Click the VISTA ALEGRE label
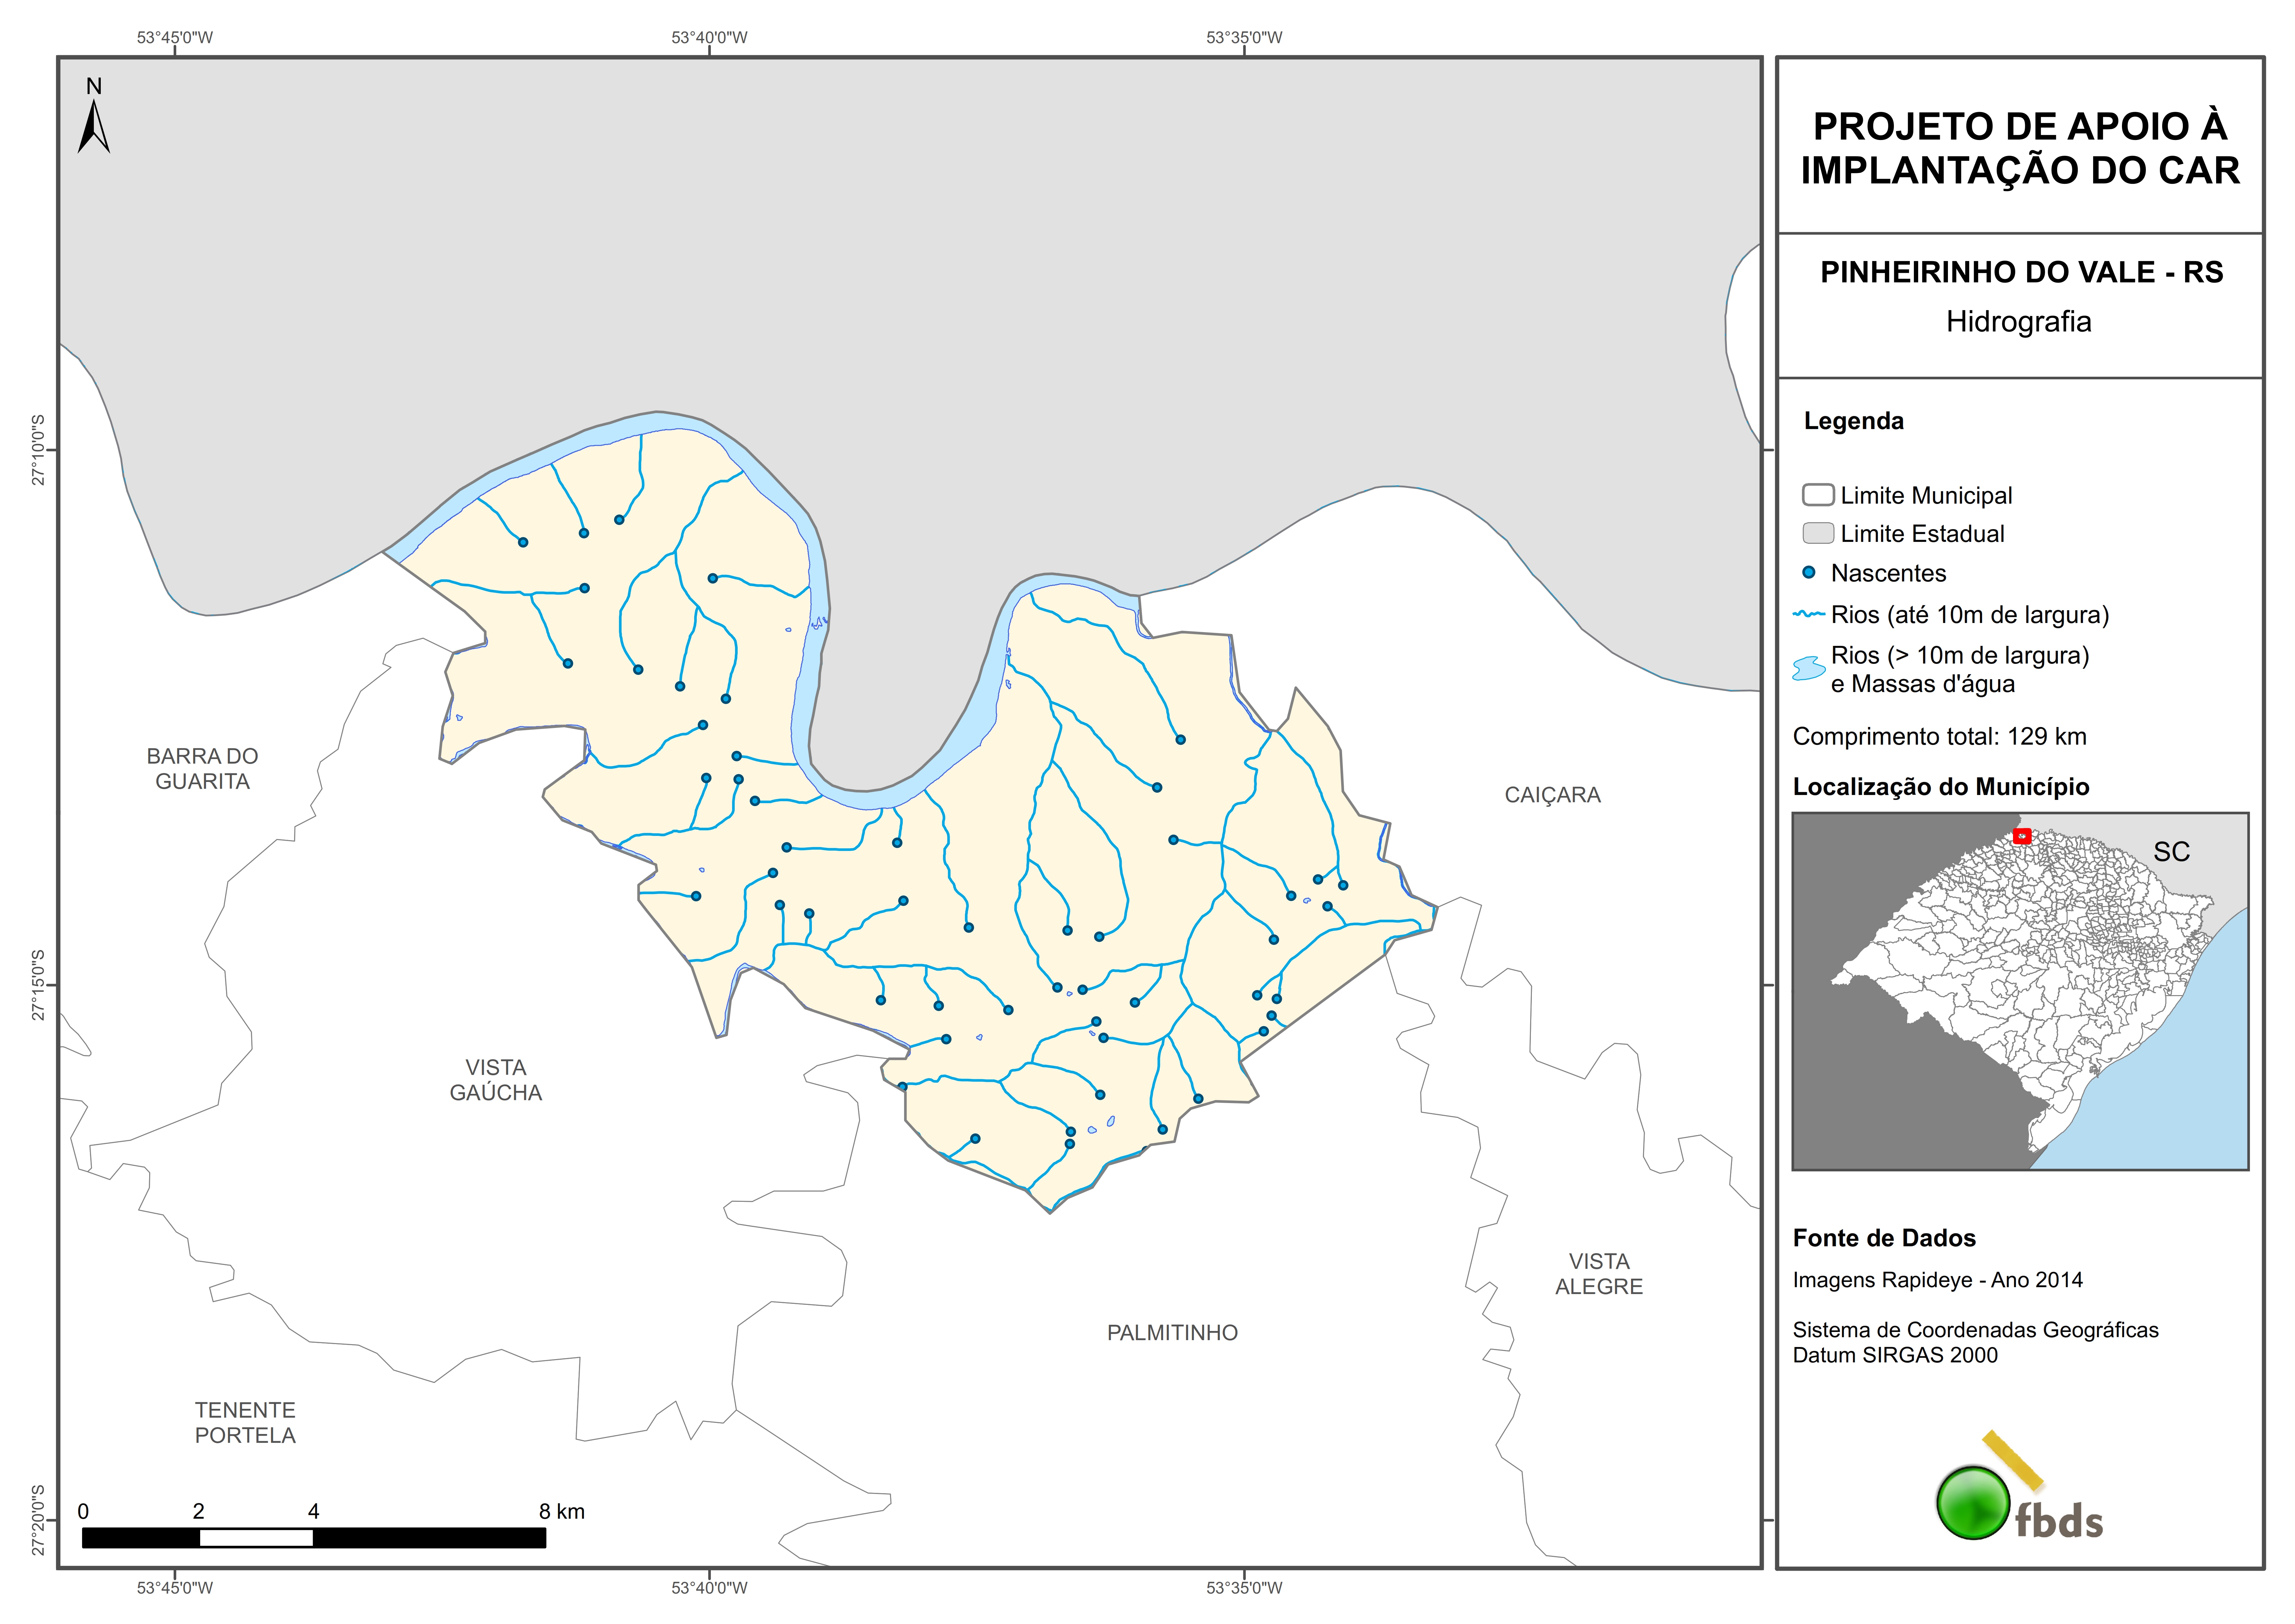This screenshot has height=1624, width=2295. (1598, 1274)
